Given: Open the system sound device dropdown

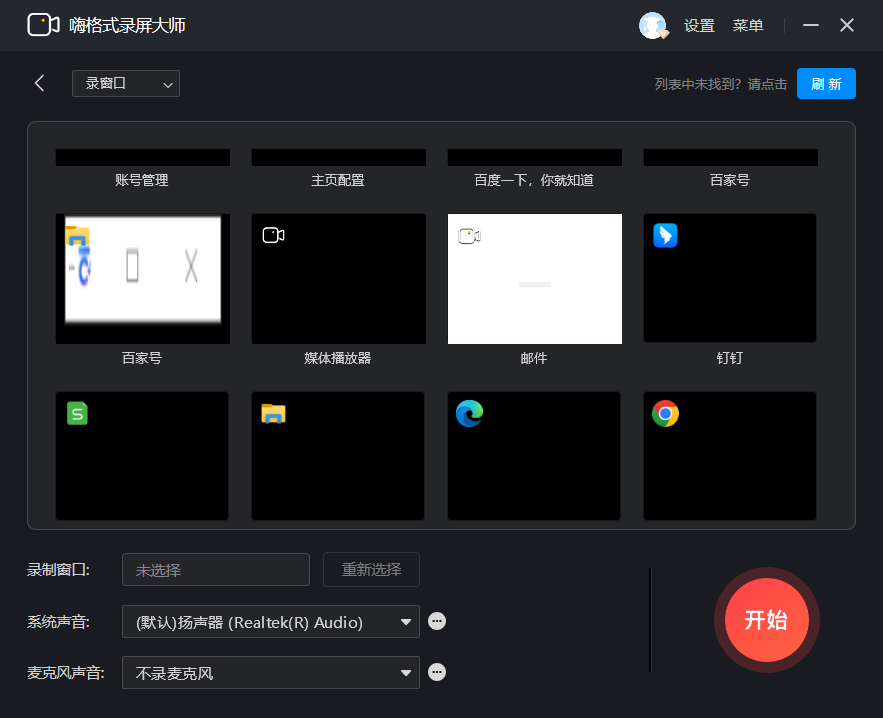Looking at the screenshot, I should pyautogui.click(x=270, y=621).
